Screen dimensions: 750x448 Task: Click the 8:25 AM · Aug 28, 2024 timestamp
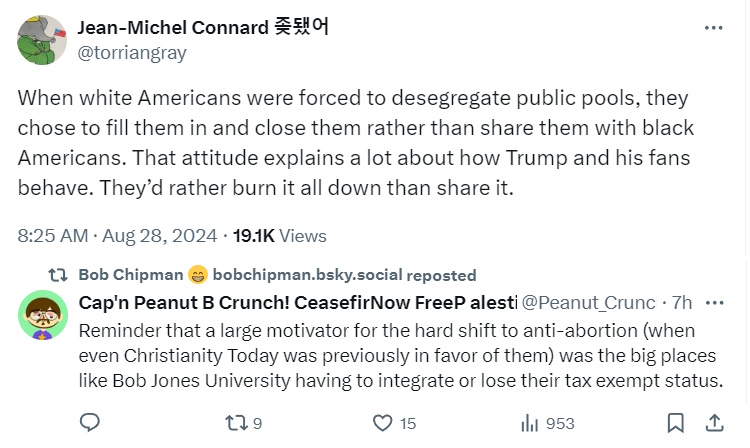(117, 236)
